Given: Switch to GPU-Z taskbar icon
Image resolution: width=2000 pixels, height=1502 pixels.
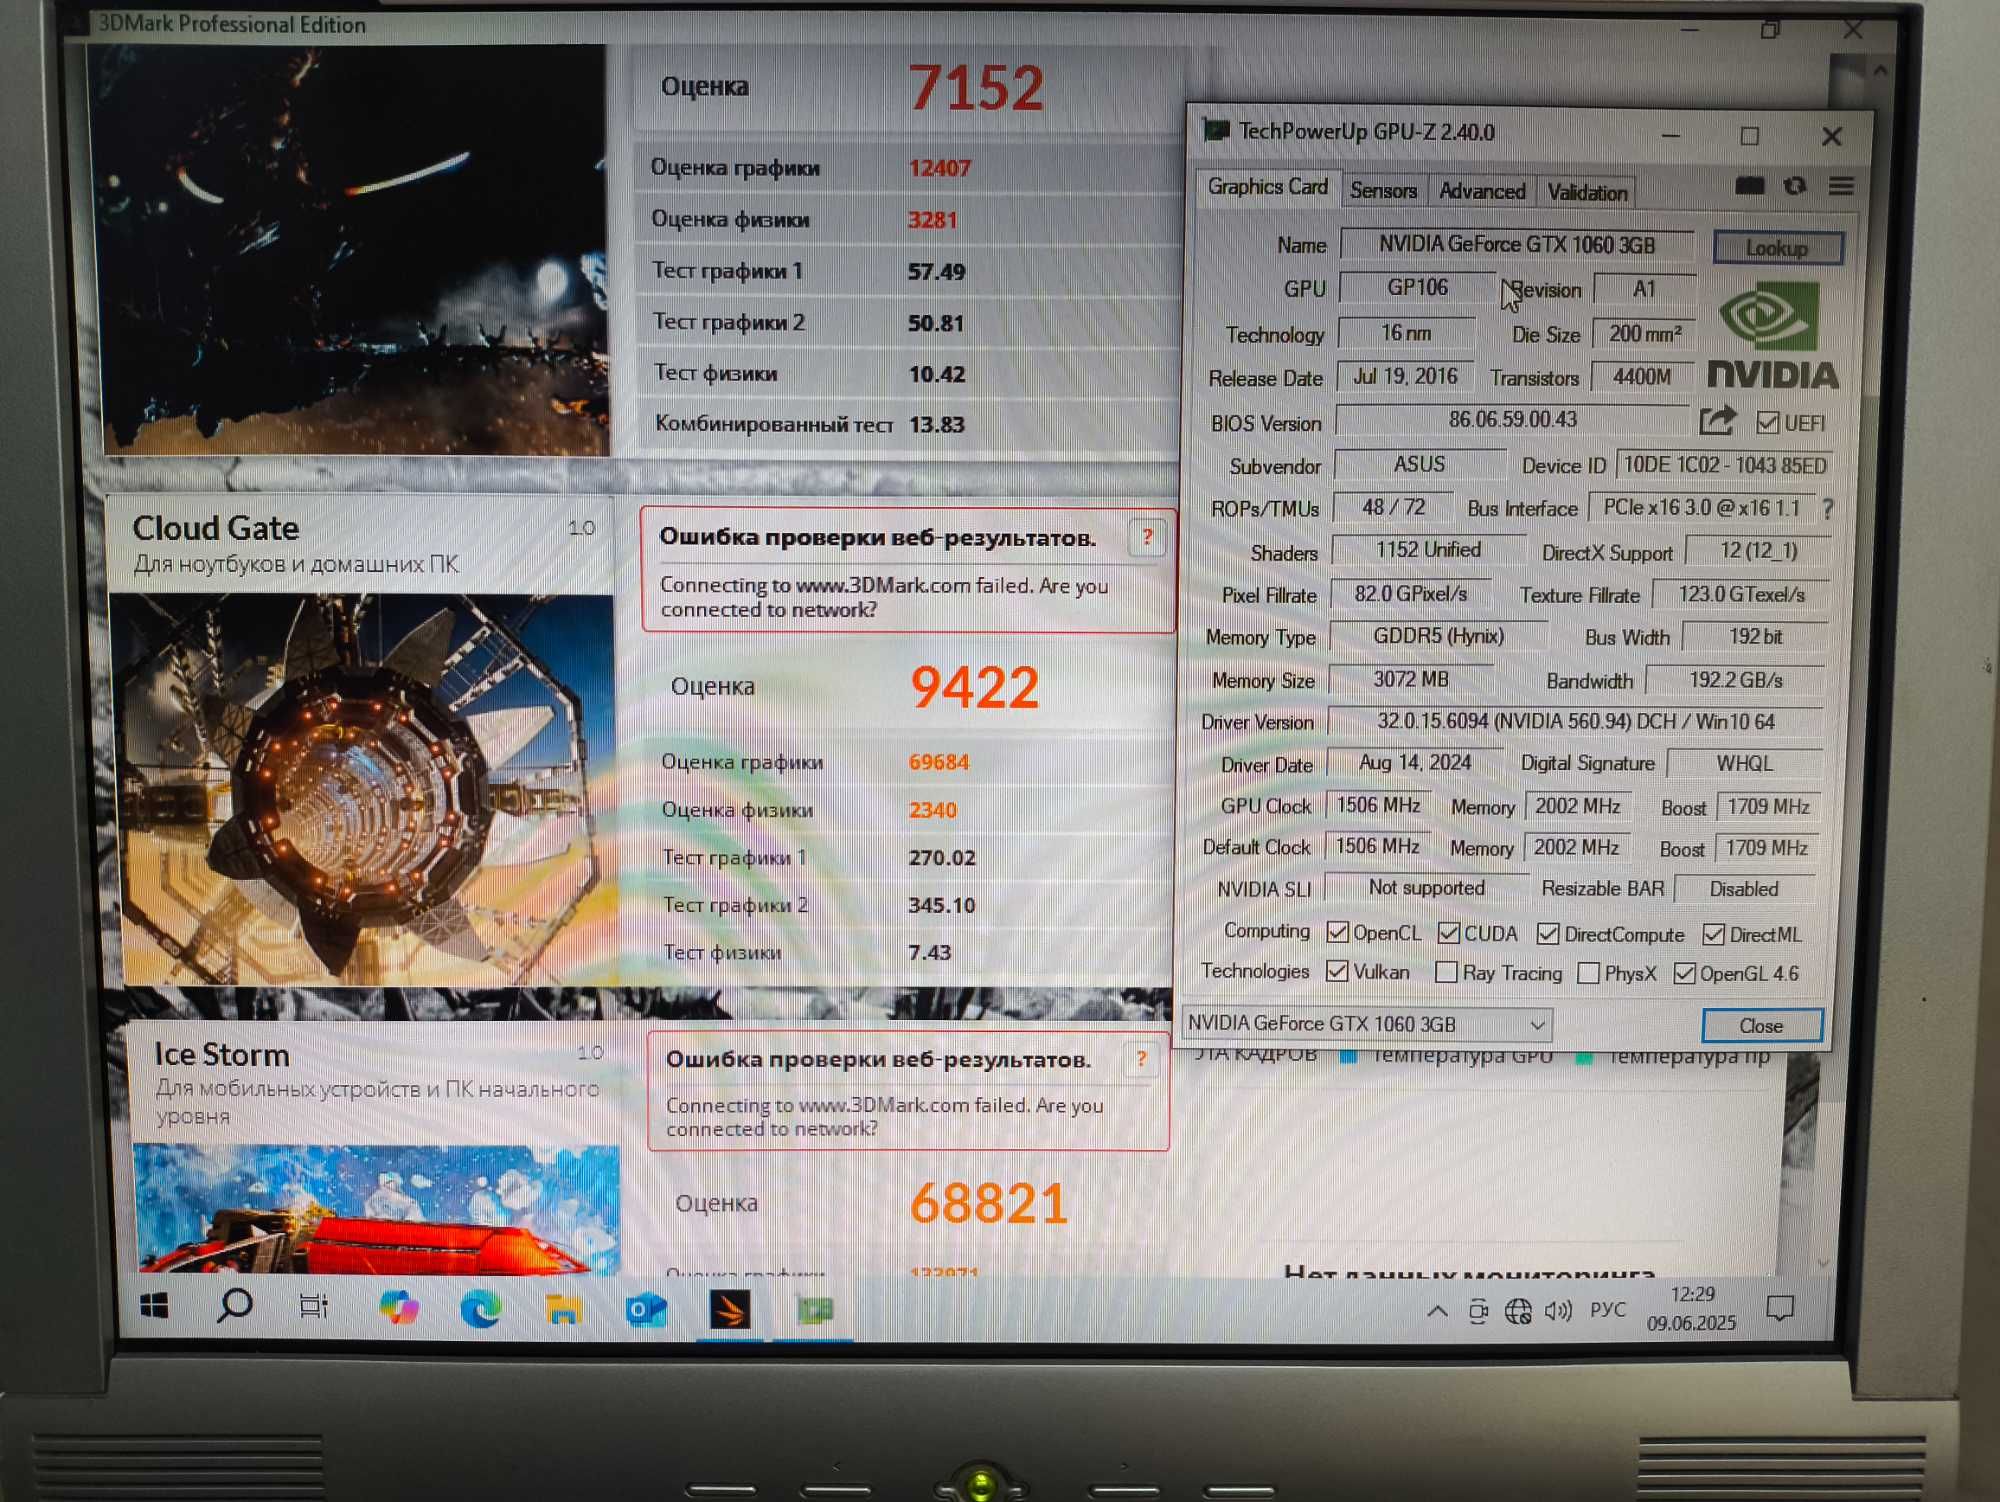Looking at the screenshot, I should [815, 1309].
